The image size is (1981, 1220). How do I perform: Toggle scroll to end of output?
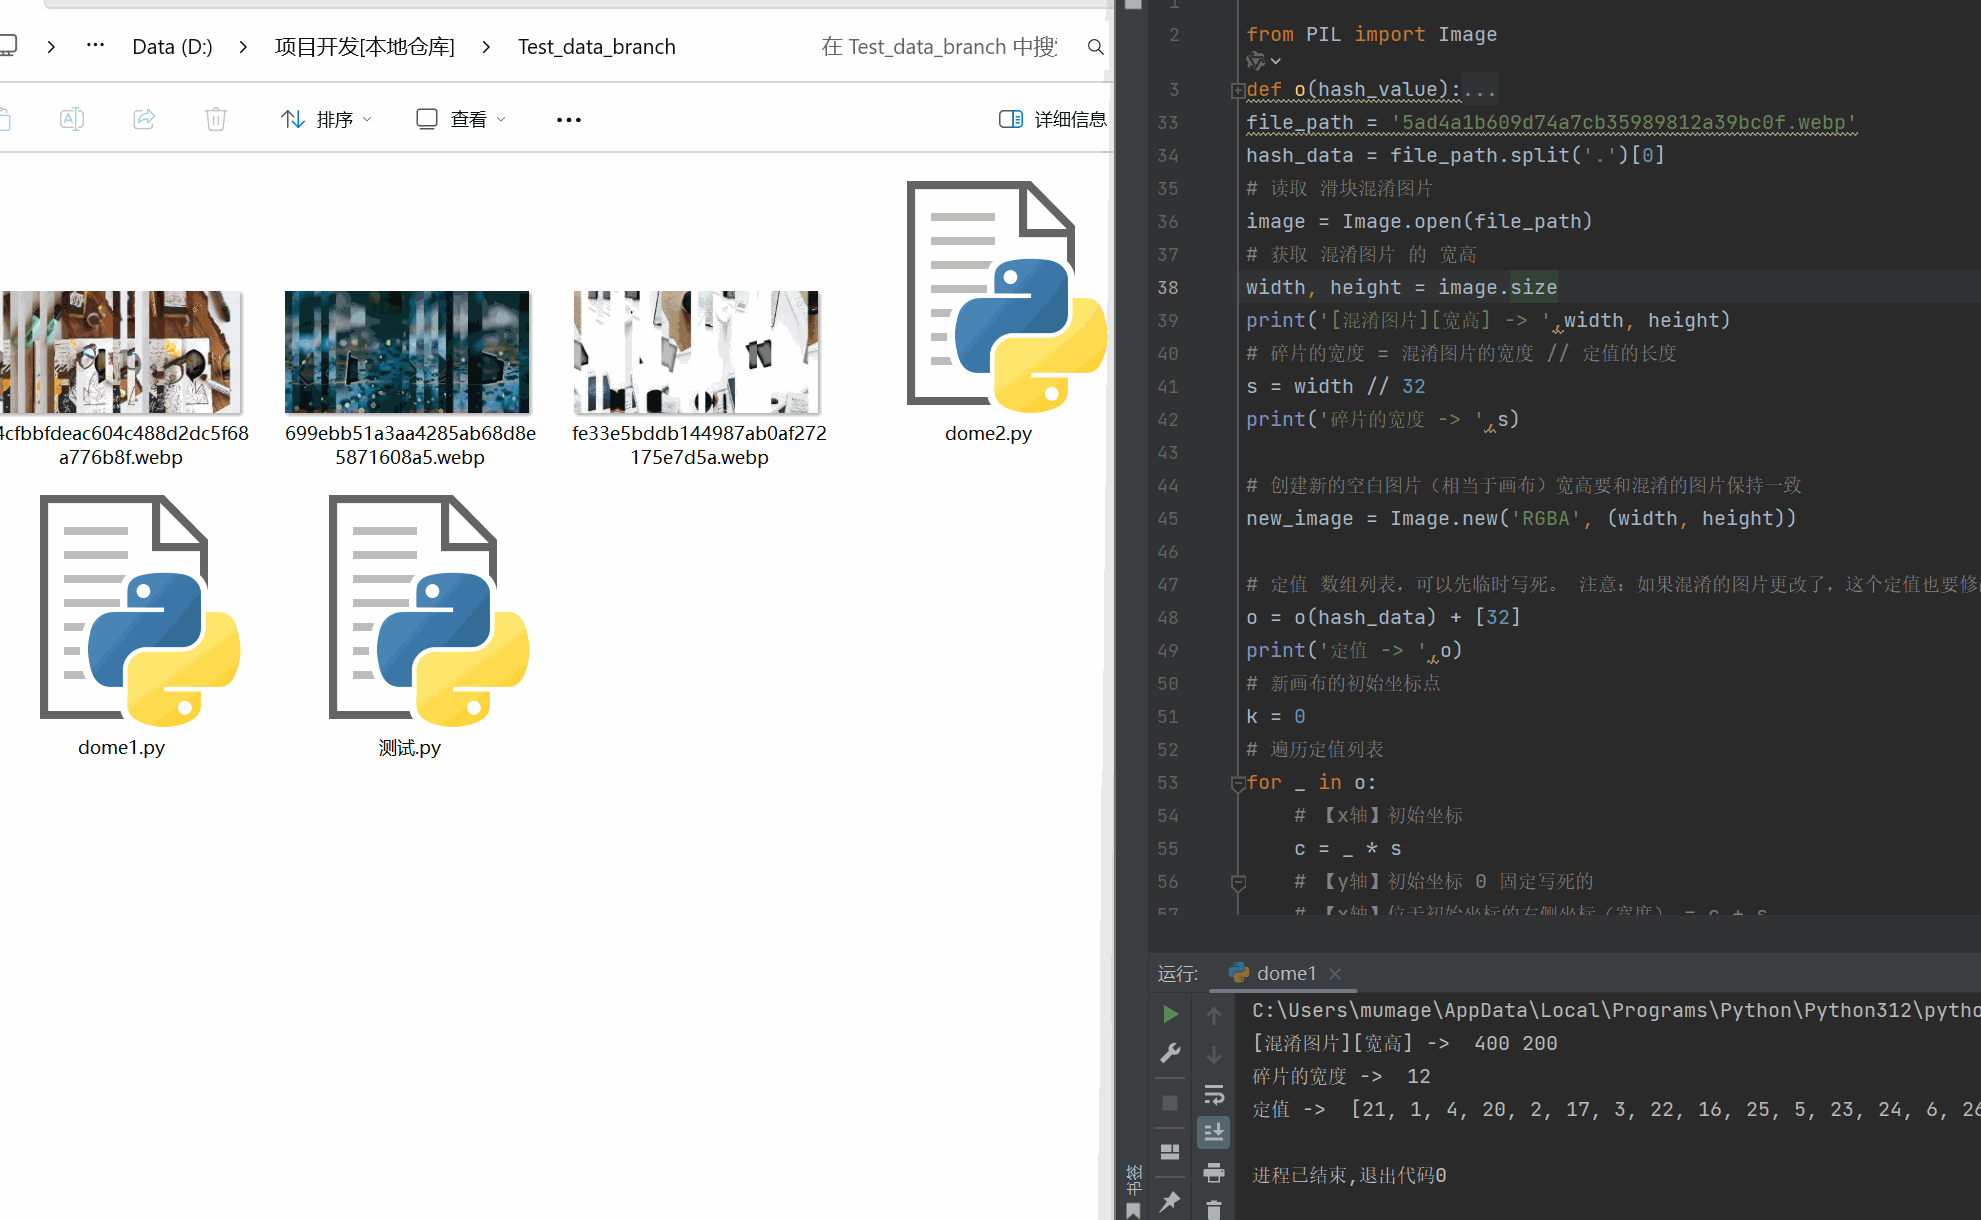(1214, 1132)
